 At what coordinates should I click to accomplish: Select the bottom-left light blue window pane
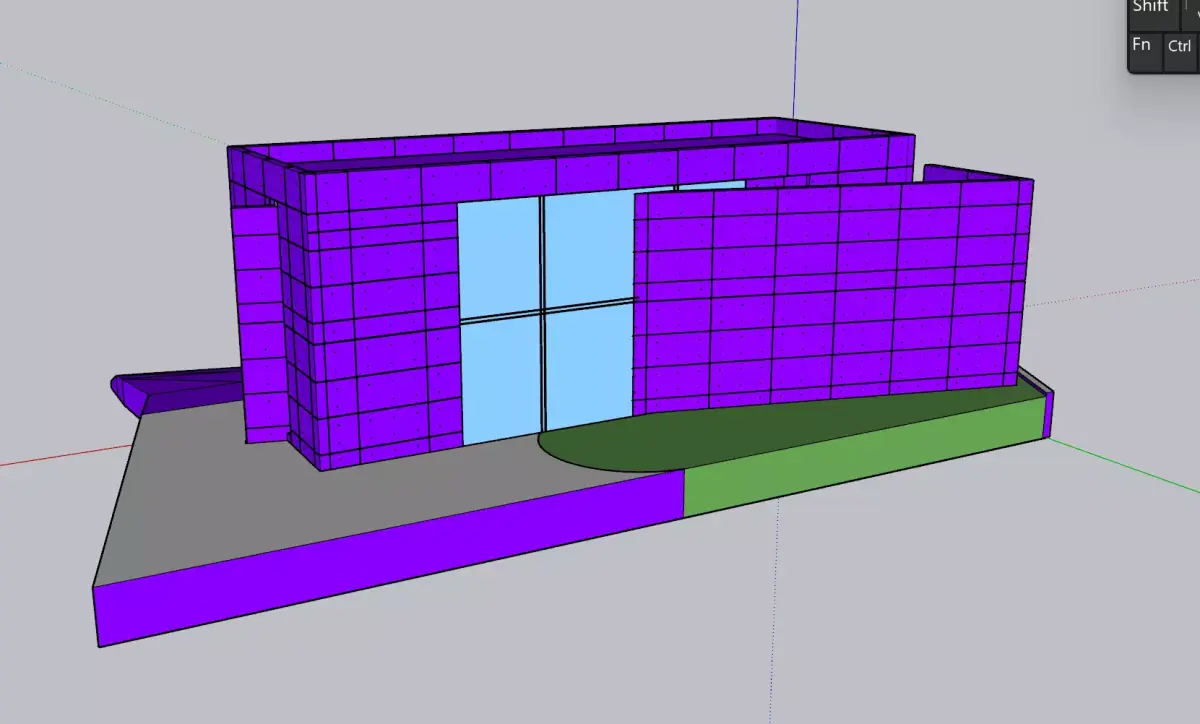click(502, 378)
